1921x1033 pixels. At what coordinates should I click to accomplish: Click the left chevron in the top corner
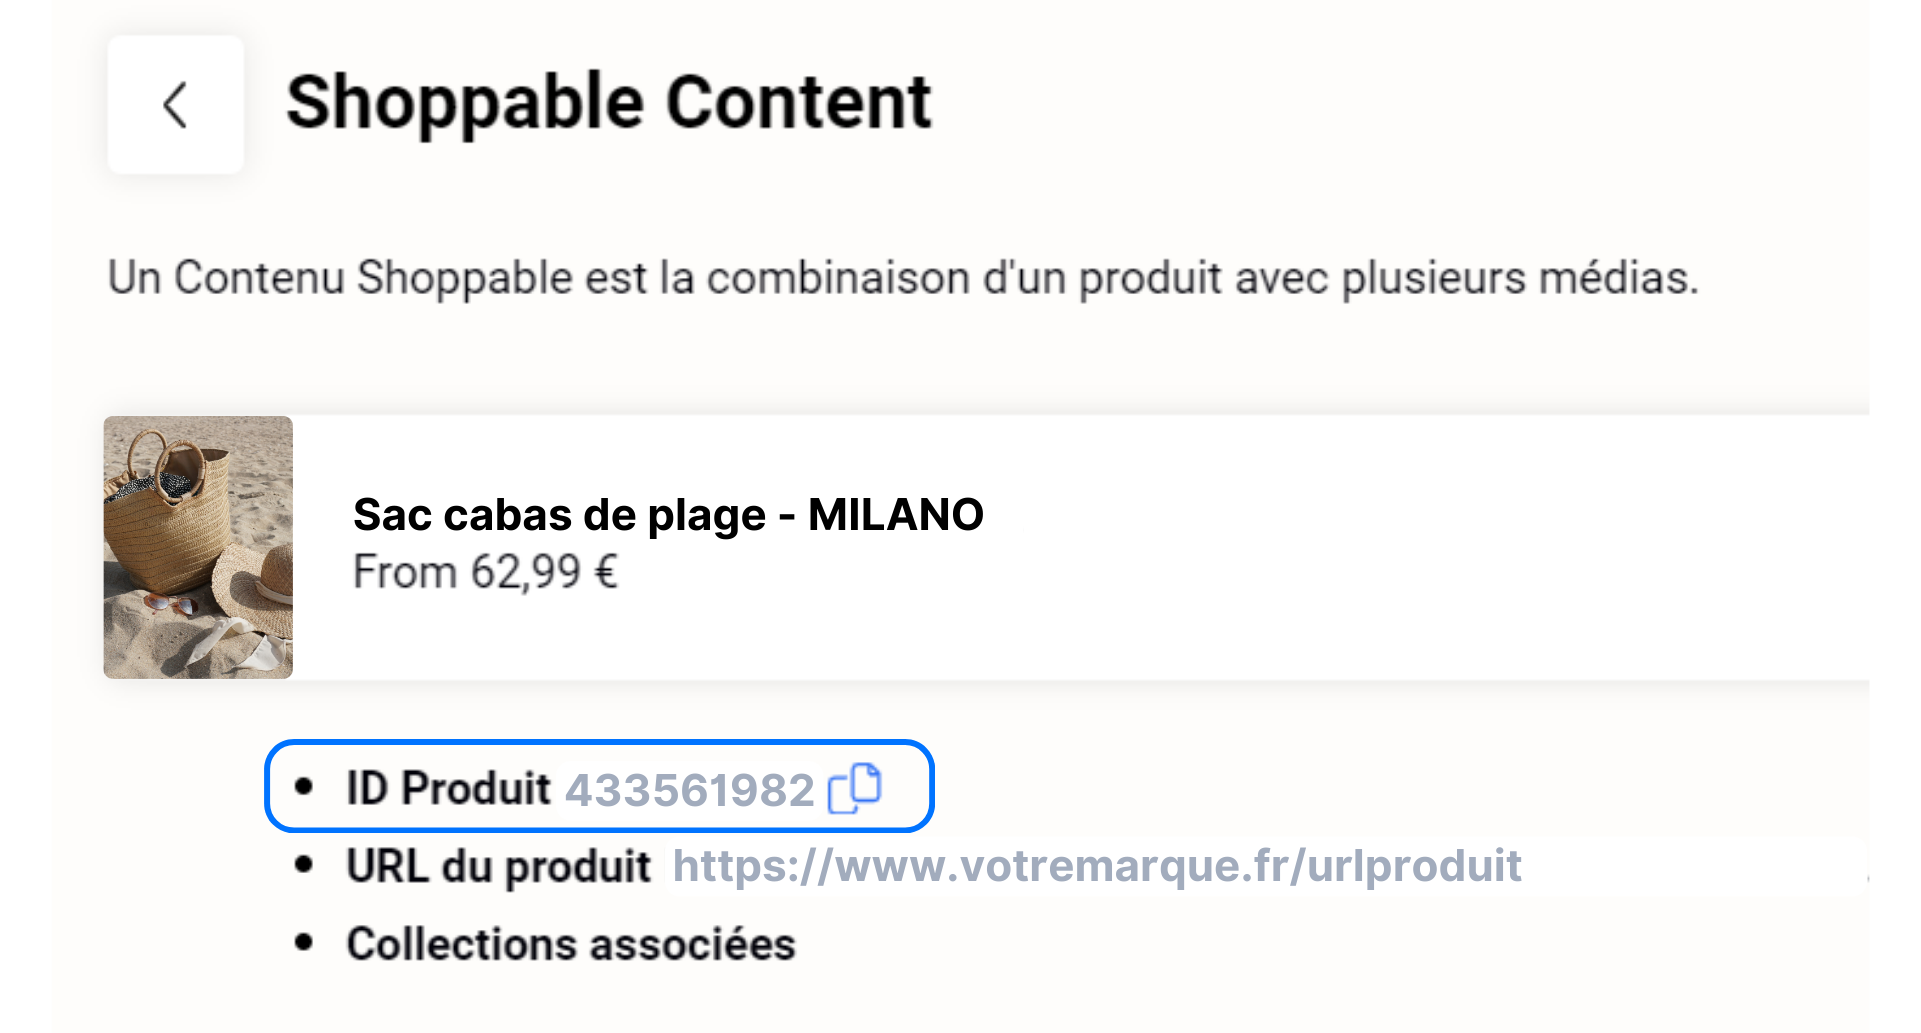(176, 104)
